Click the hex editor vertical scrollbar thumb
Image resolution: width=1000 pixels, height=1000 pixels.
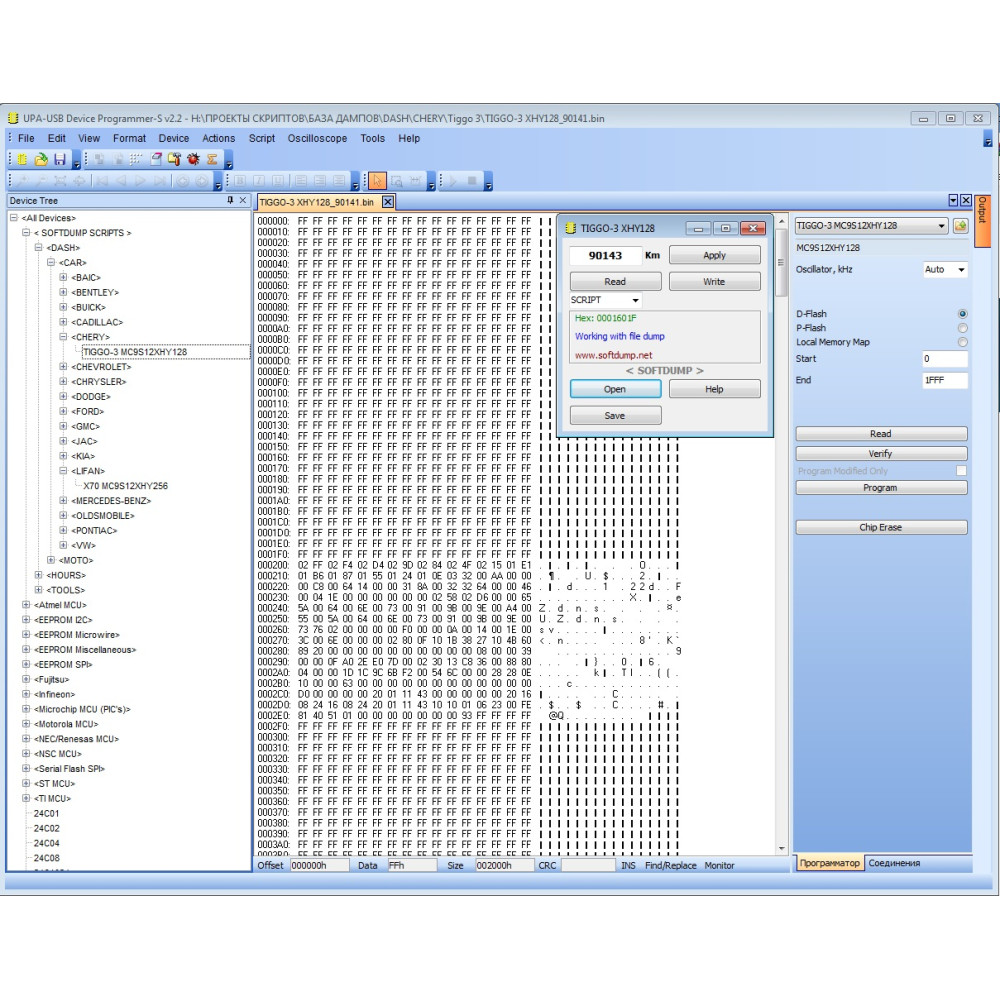[781, 263]
